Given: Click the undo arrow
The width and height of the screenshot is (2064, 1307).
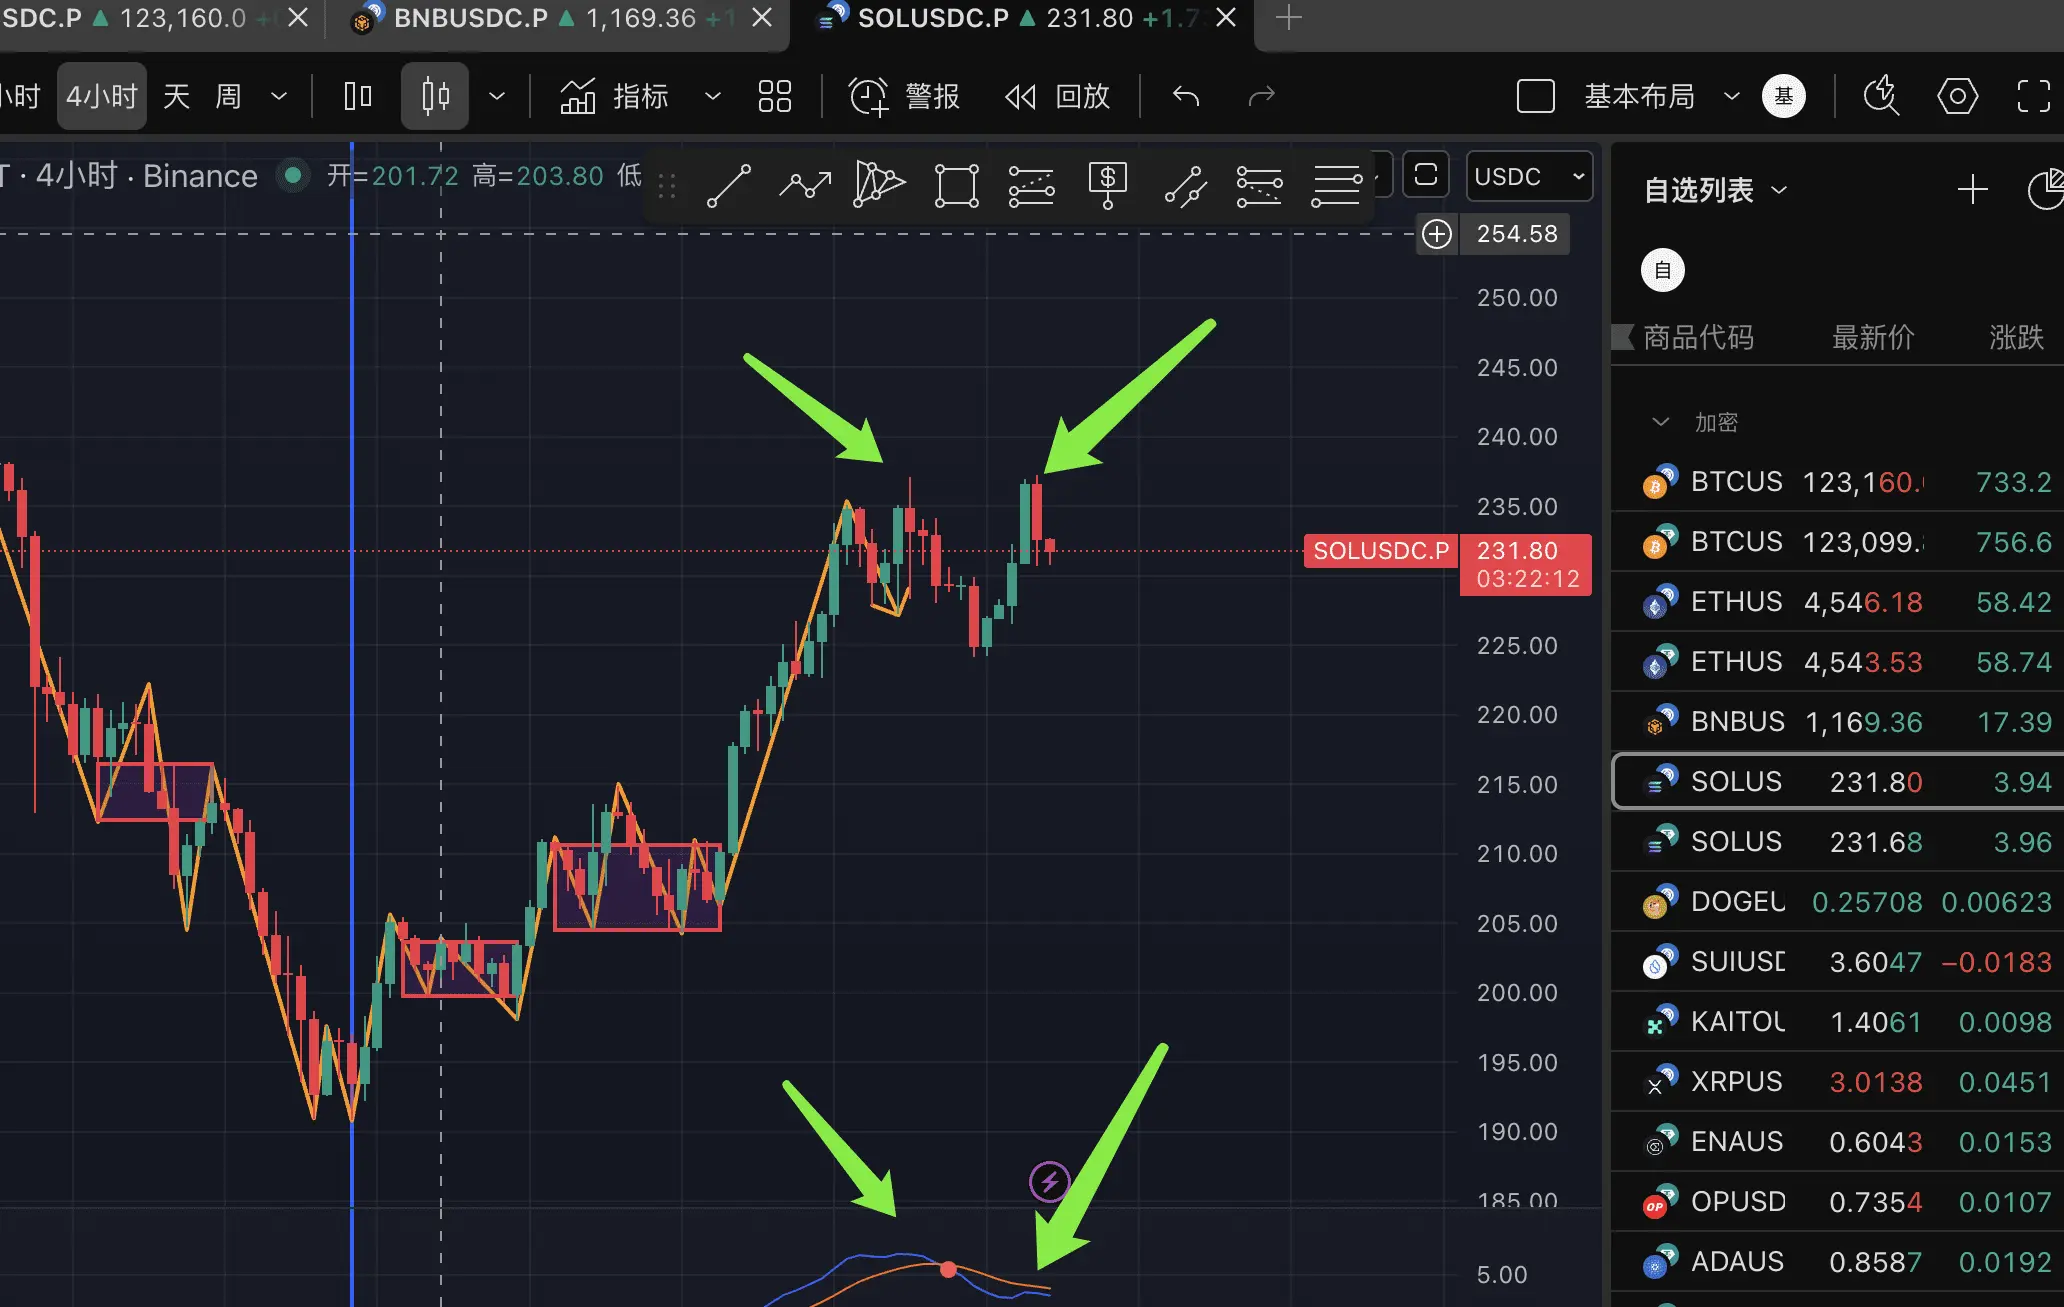Looking at the screenshot, I should (1186, 96).
